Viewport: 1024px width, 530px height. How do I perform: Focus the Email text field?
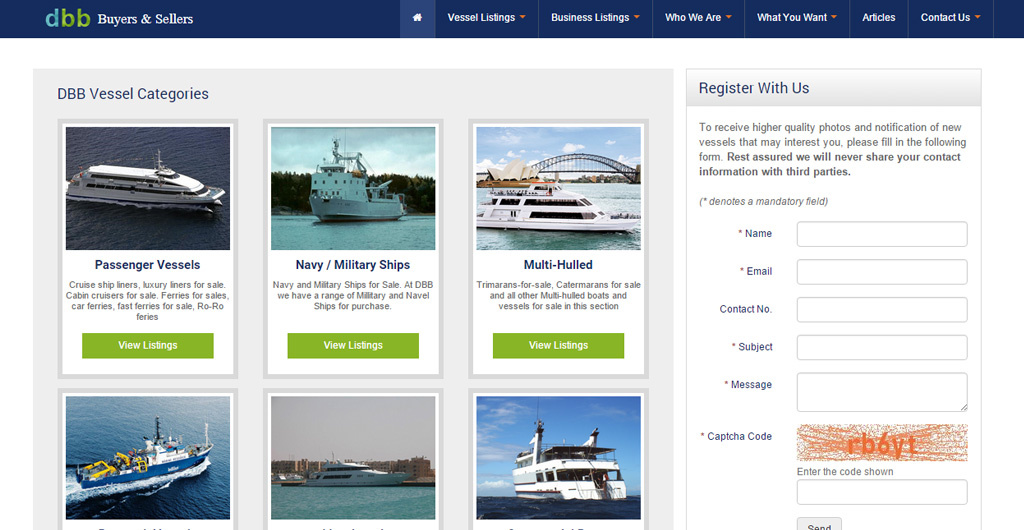coord(881,272)
